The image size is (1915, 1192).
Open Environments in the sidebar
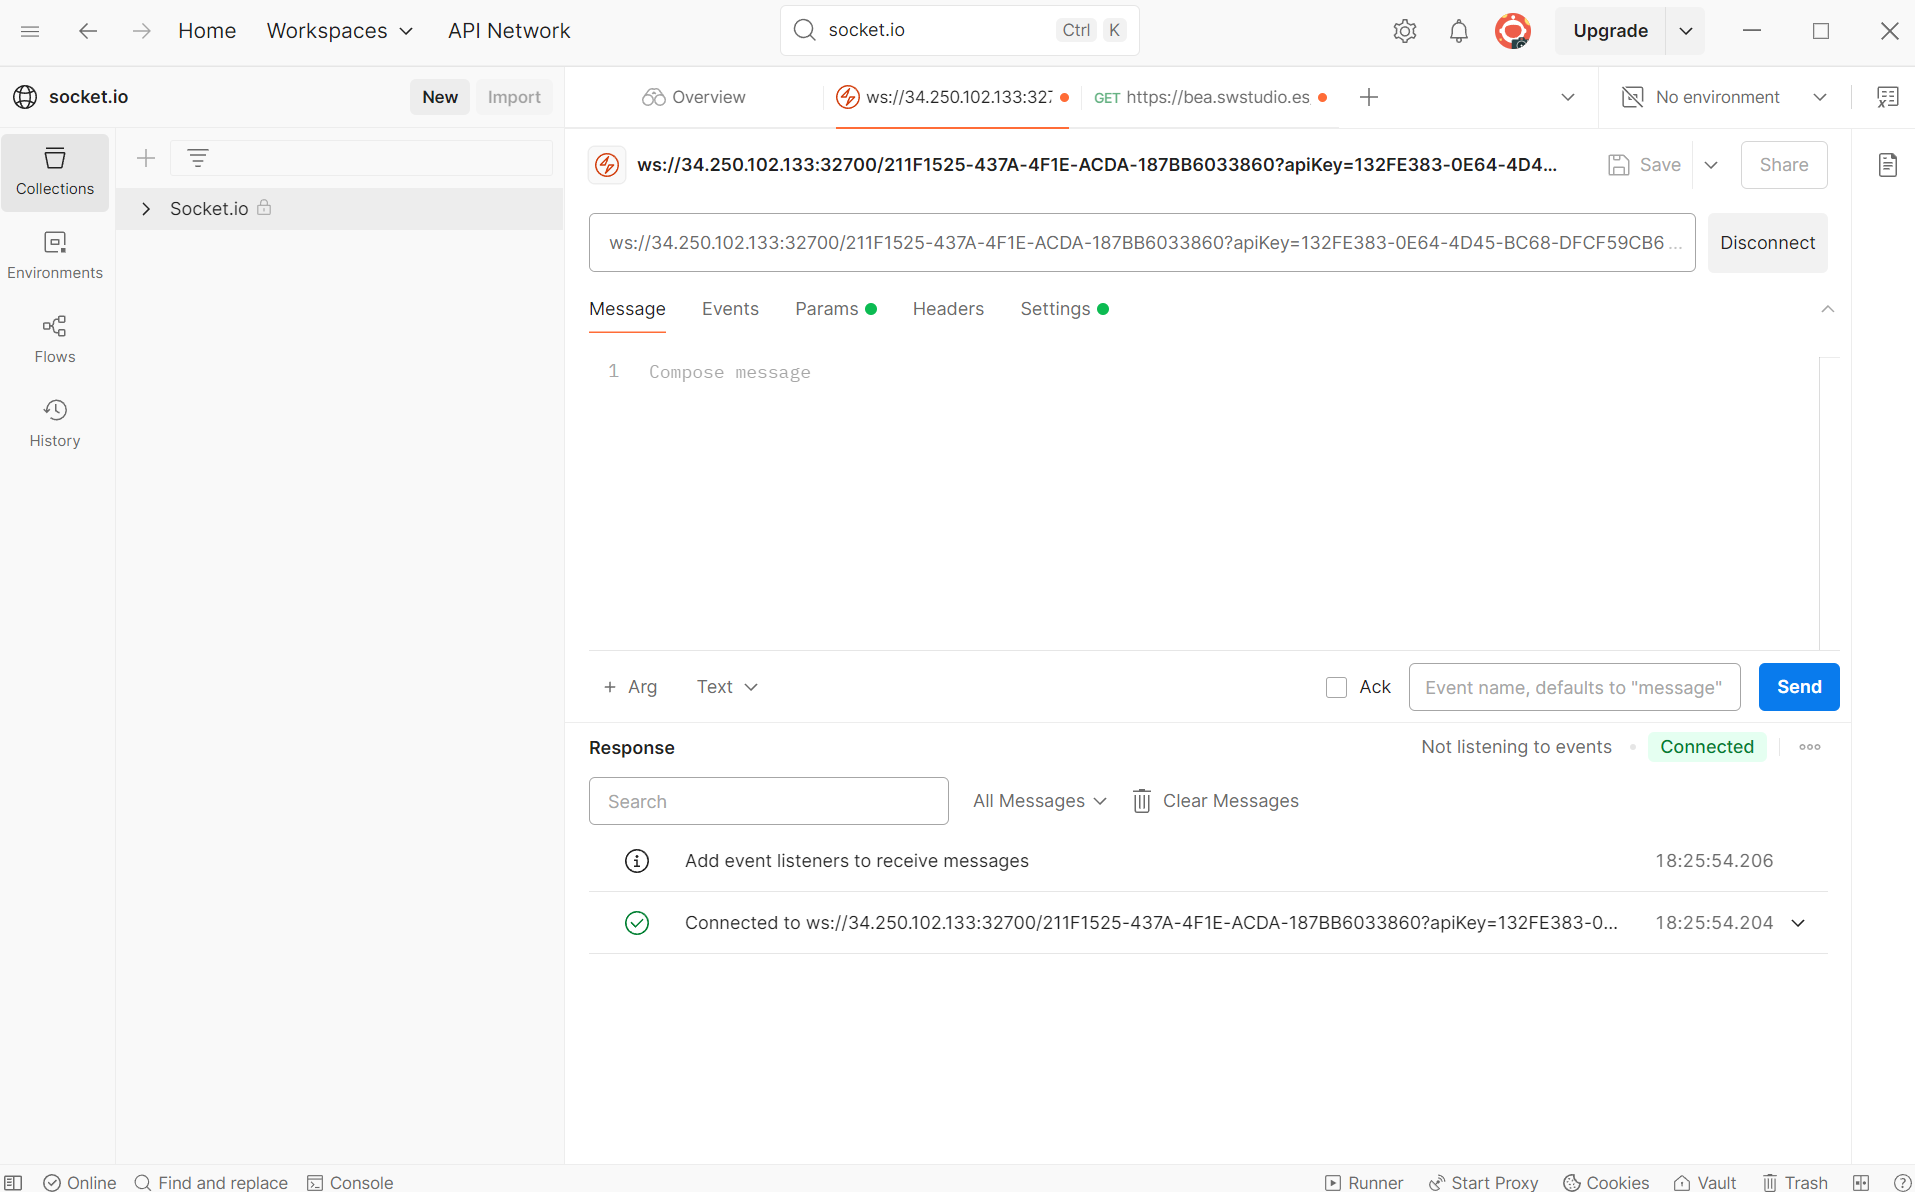pos(55,256)
